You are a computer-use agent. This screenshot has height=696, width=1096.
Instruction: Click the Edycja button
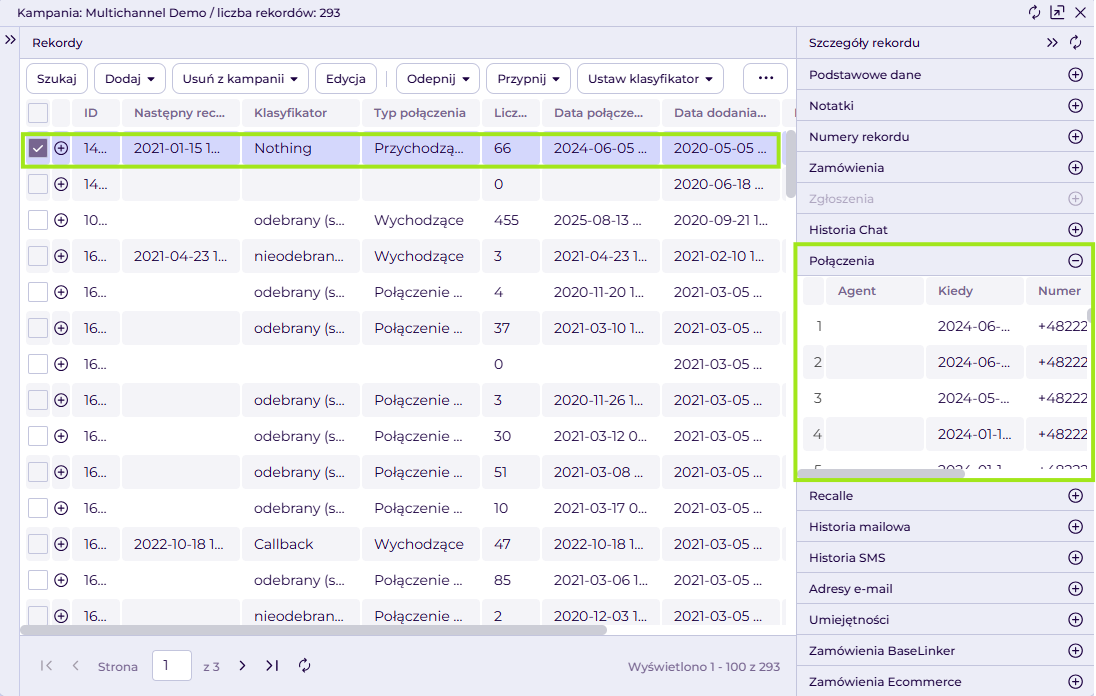click(x=346, y=78)
